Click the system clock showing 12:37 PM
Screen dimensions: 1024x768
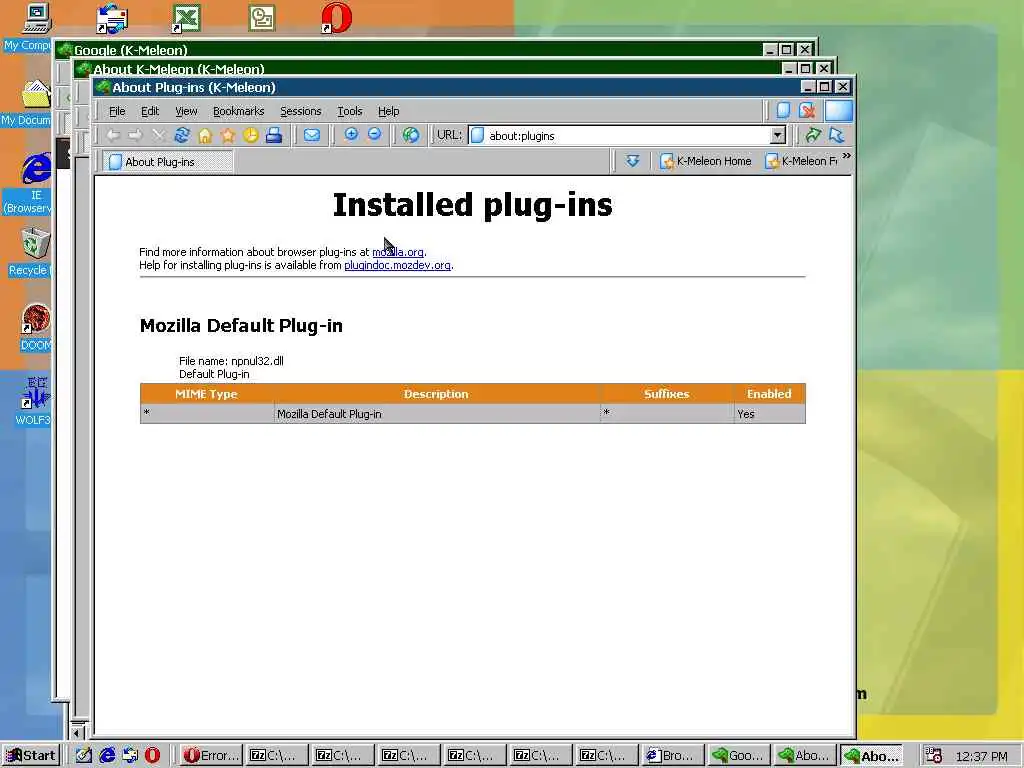tap(982, 756)
